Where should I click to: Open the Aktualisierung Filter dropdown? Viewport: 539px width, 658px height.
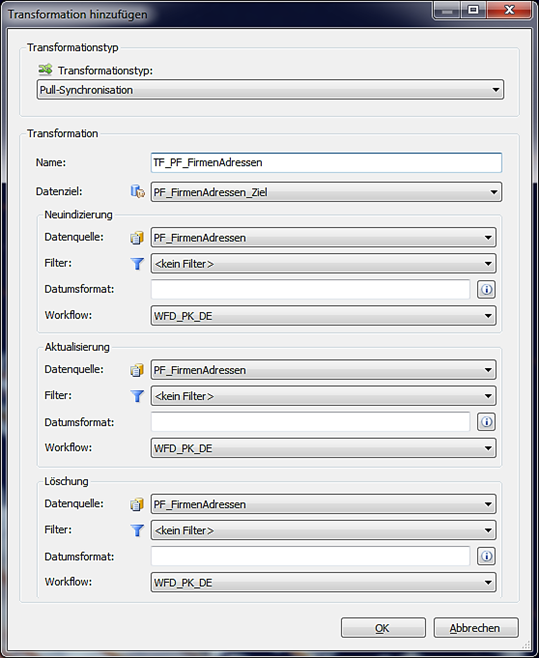323,396
